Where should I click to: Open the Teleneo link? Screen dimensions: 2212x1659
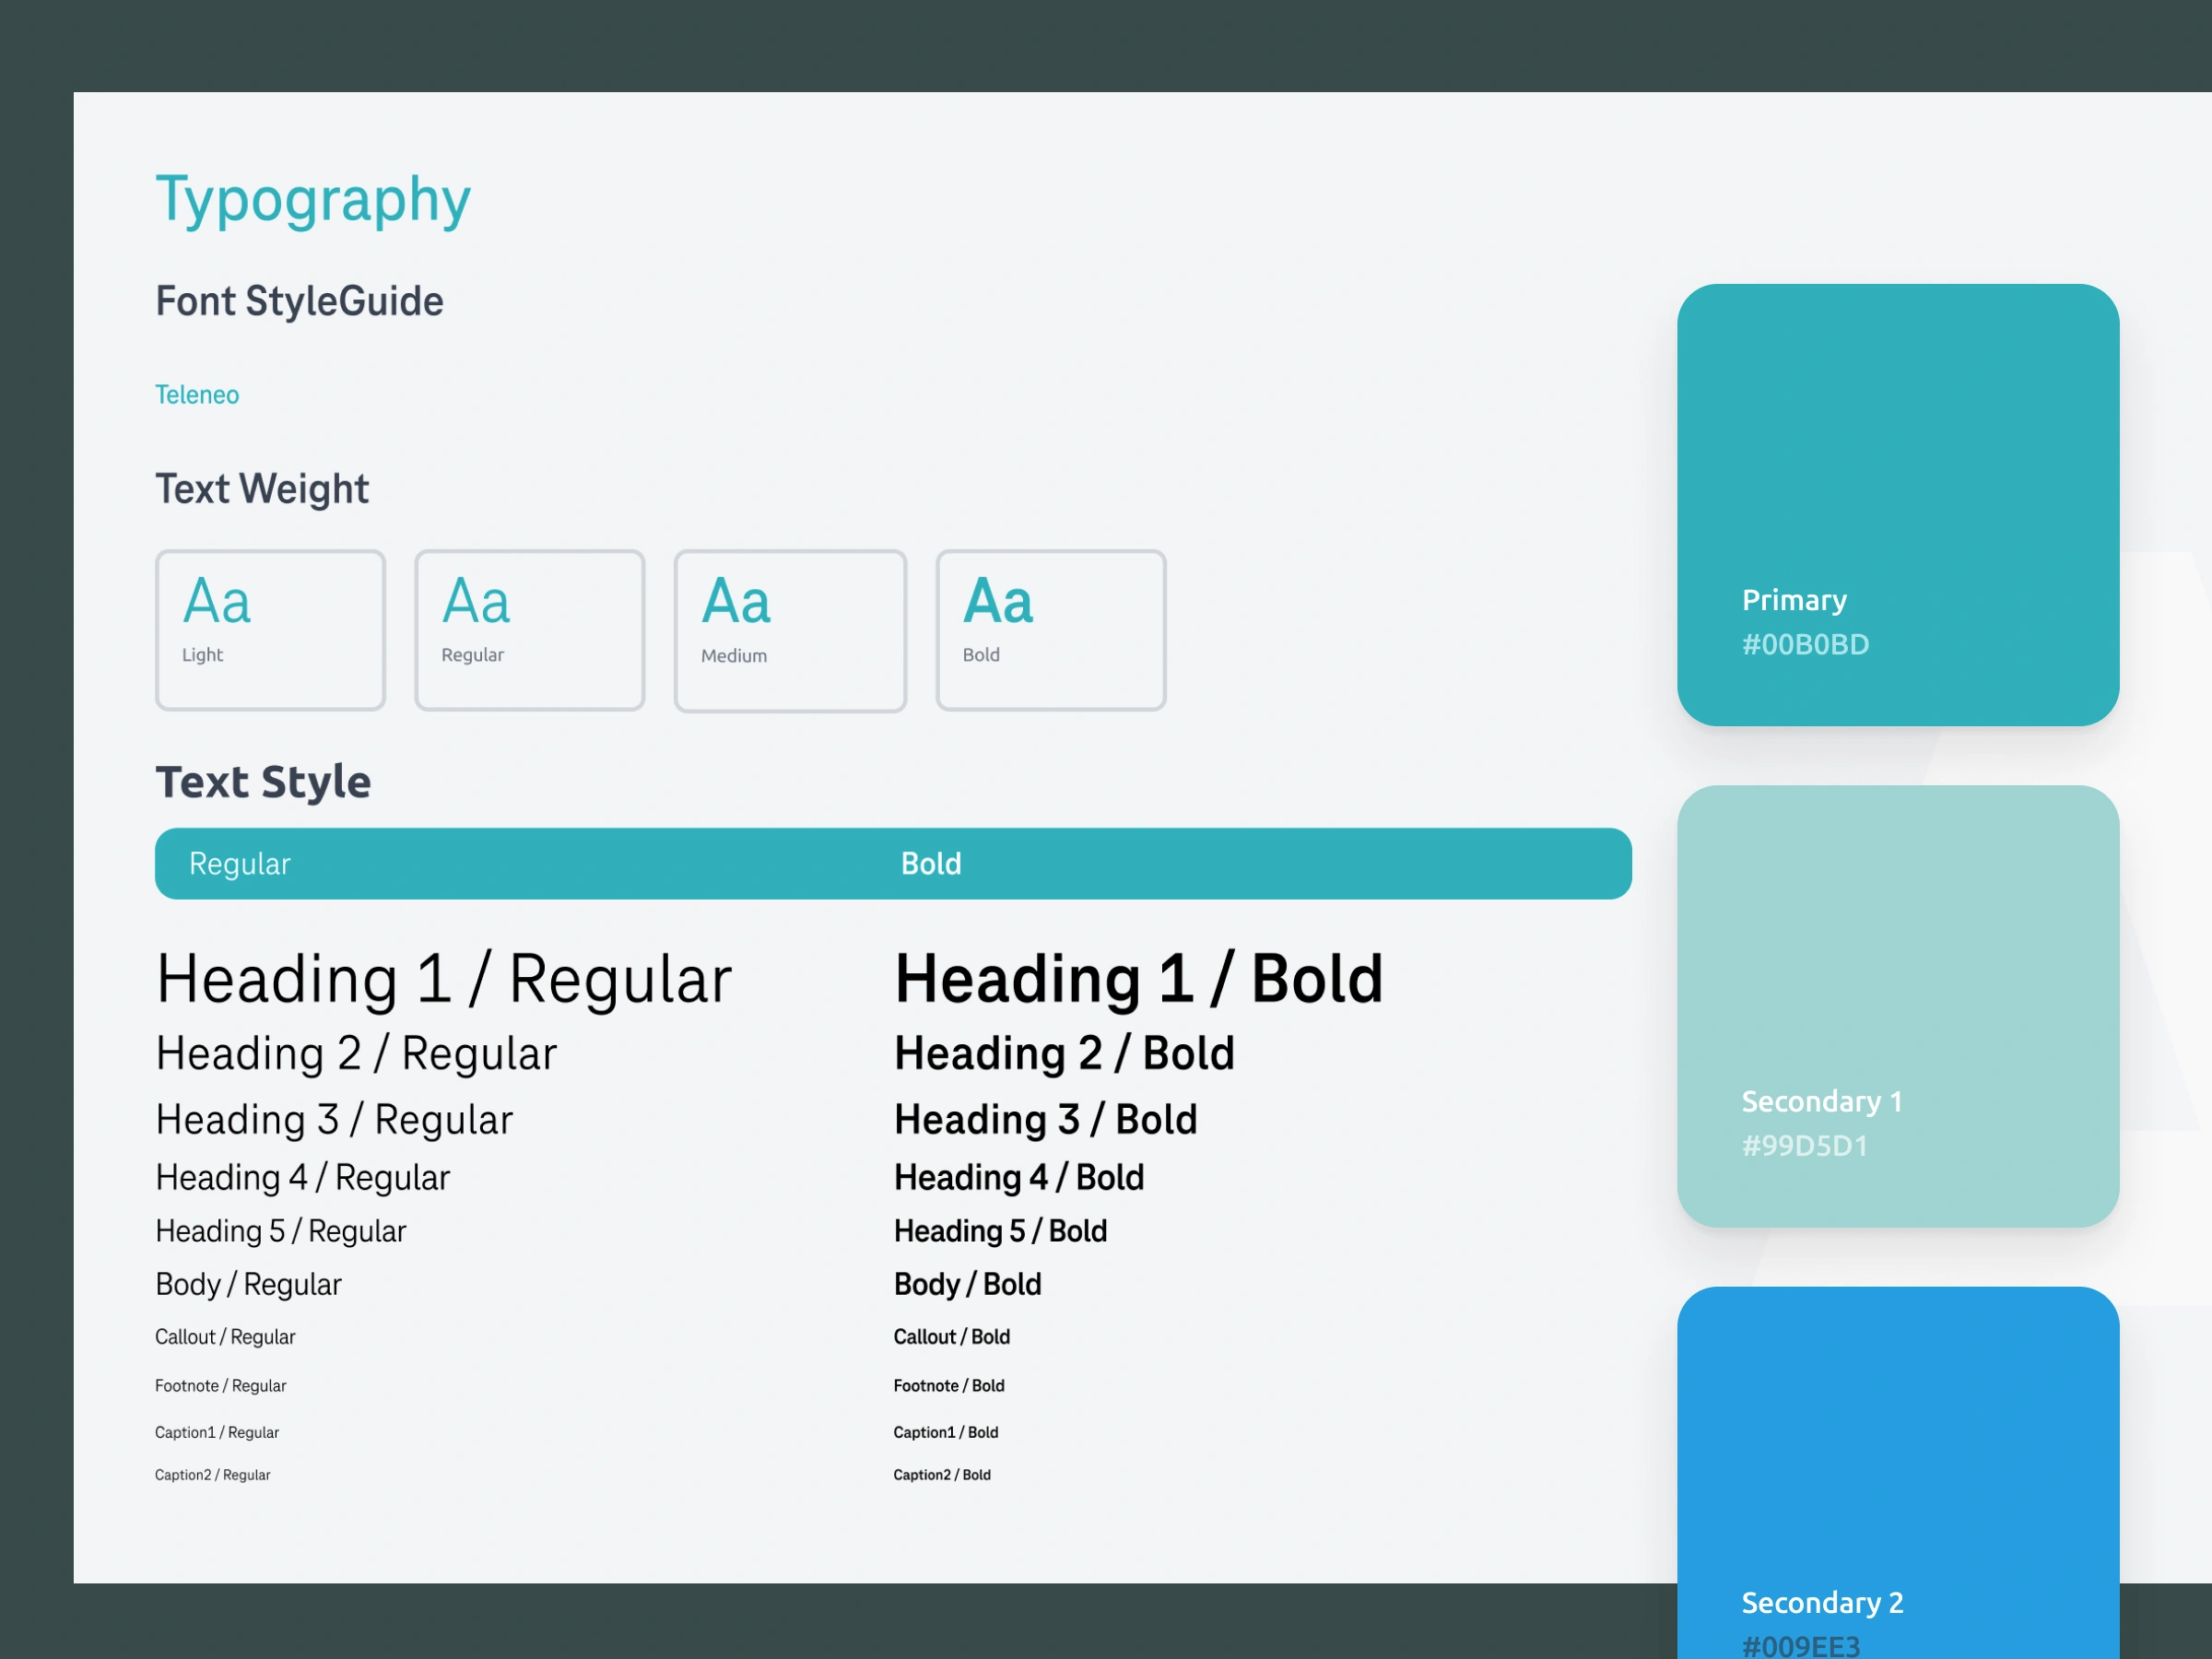[x=197, y=394]
